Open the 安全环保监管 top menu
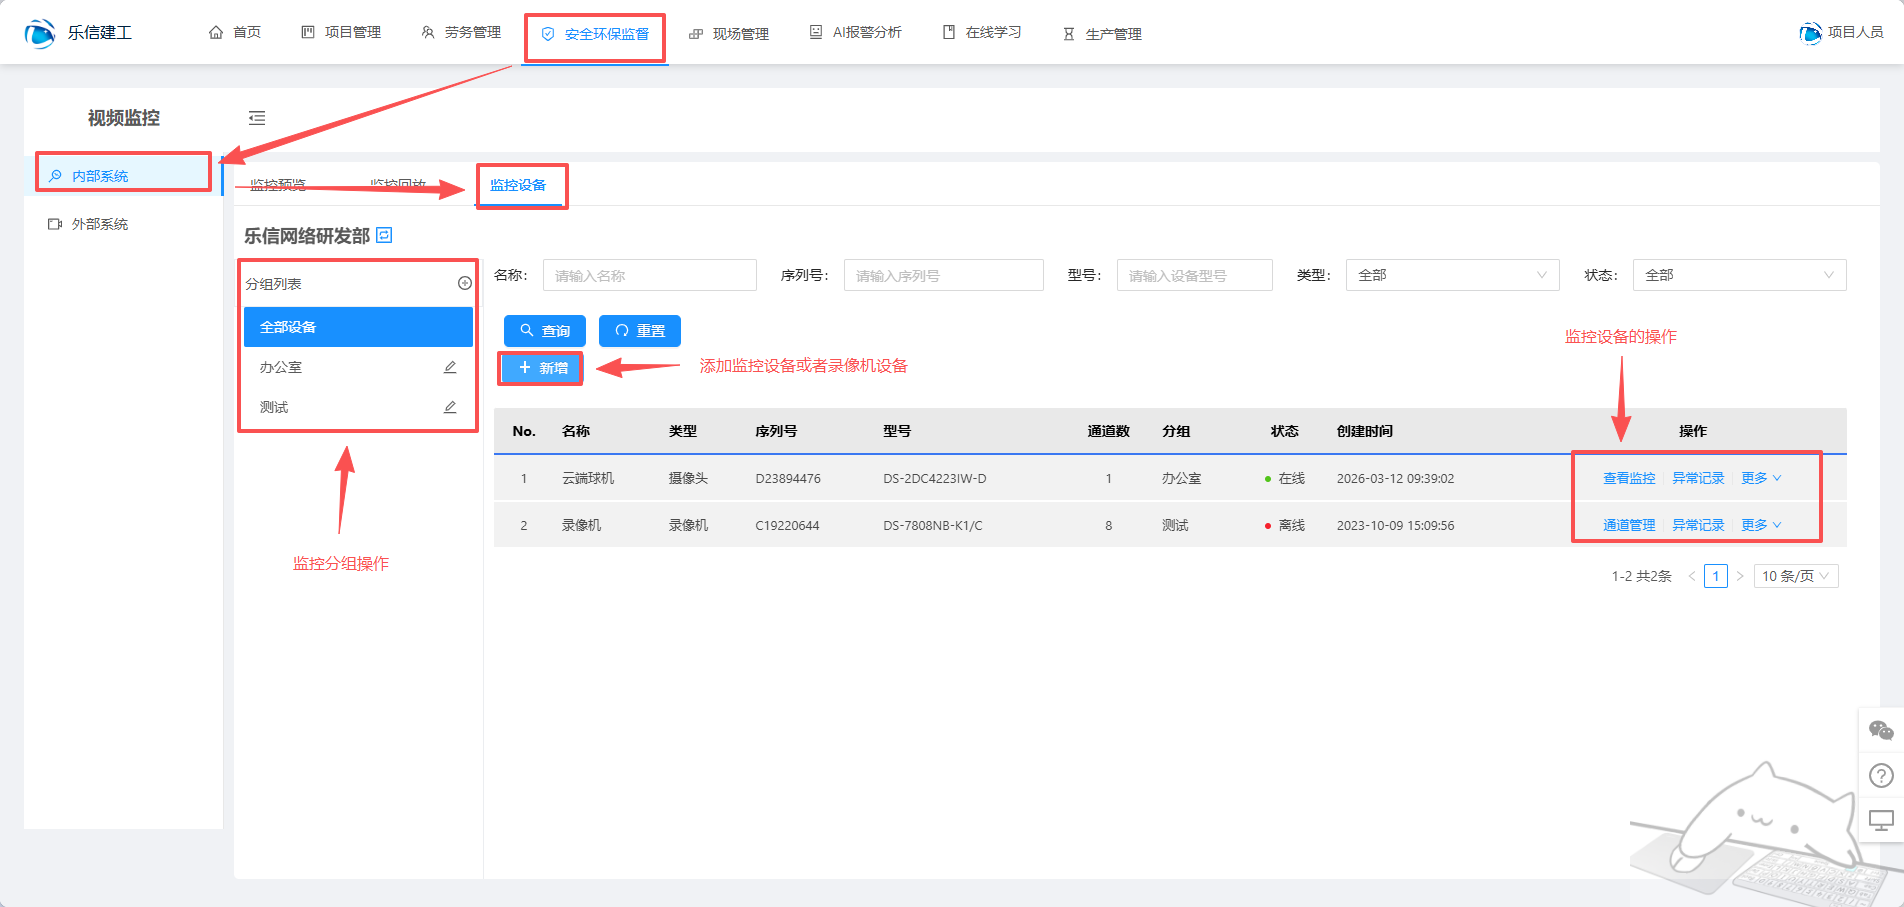The image size is (1904, 907). (596, 34)
